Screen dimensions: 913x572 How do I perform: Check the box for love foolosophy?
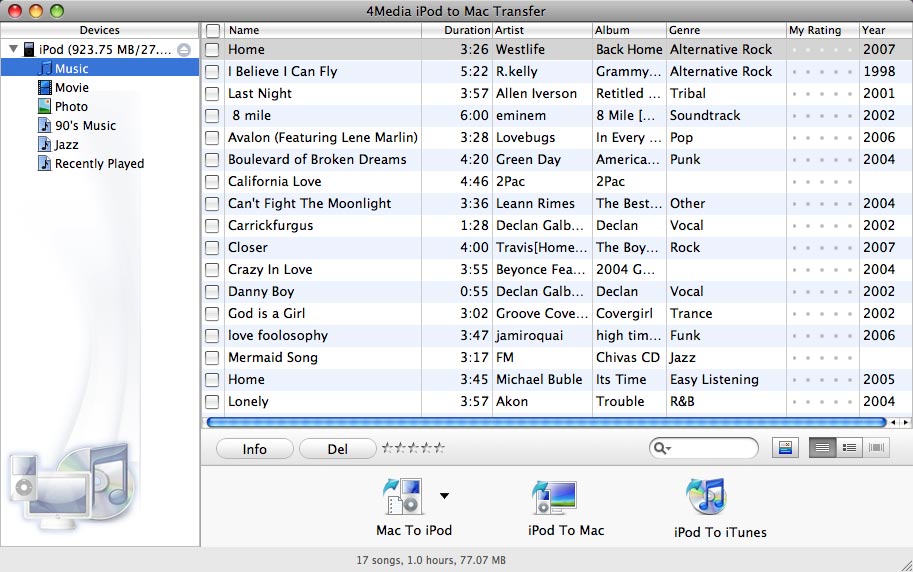click(x=213, y=336)
